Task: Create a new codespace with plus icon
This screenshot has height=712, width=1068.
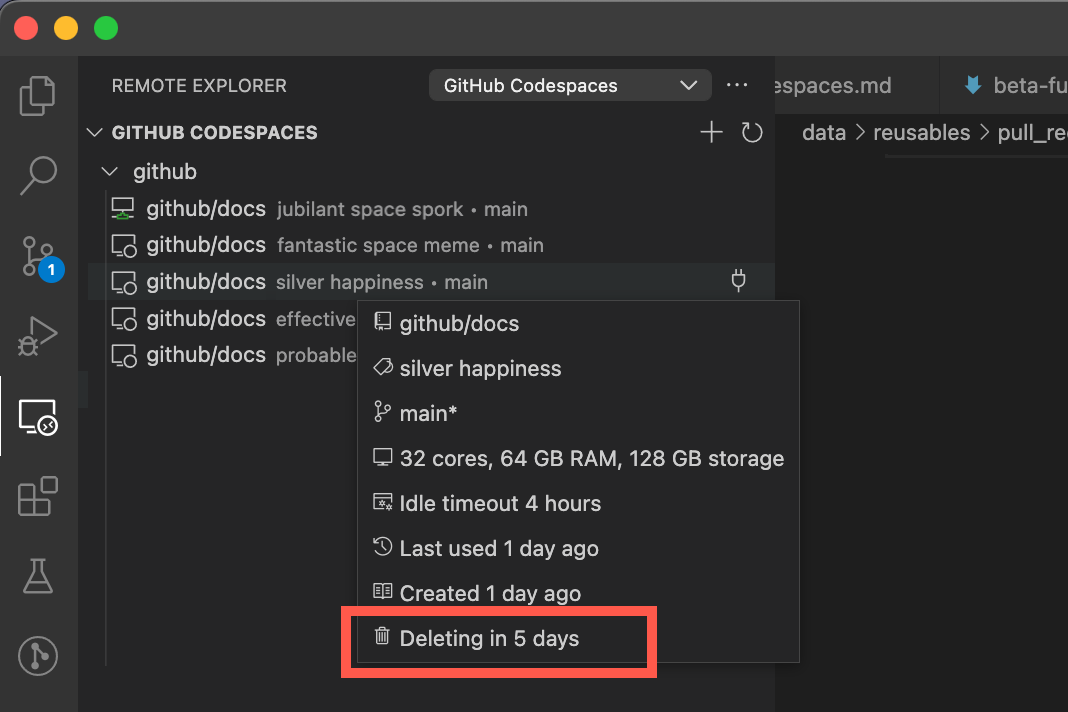Action: (x=711, y=132)
